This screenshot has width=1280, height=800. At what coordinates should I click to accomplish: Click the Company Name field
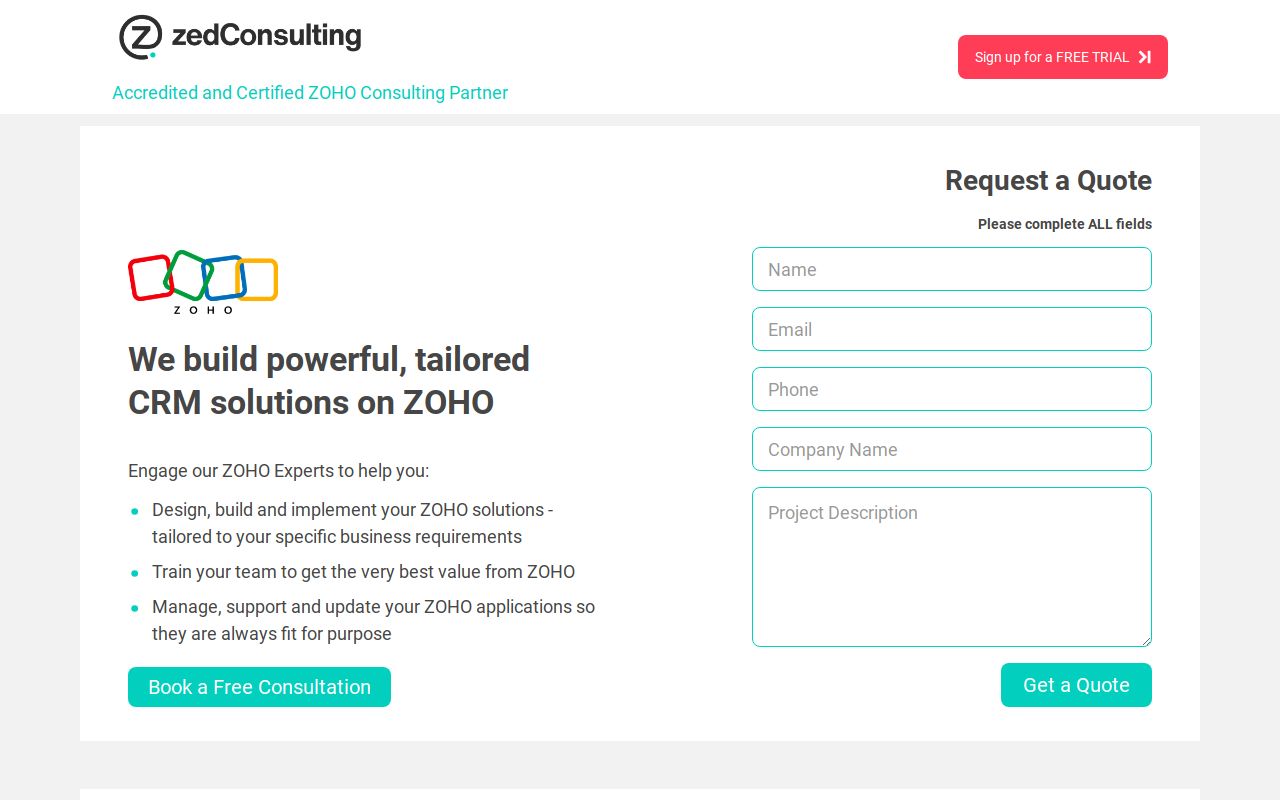[951, 449]
